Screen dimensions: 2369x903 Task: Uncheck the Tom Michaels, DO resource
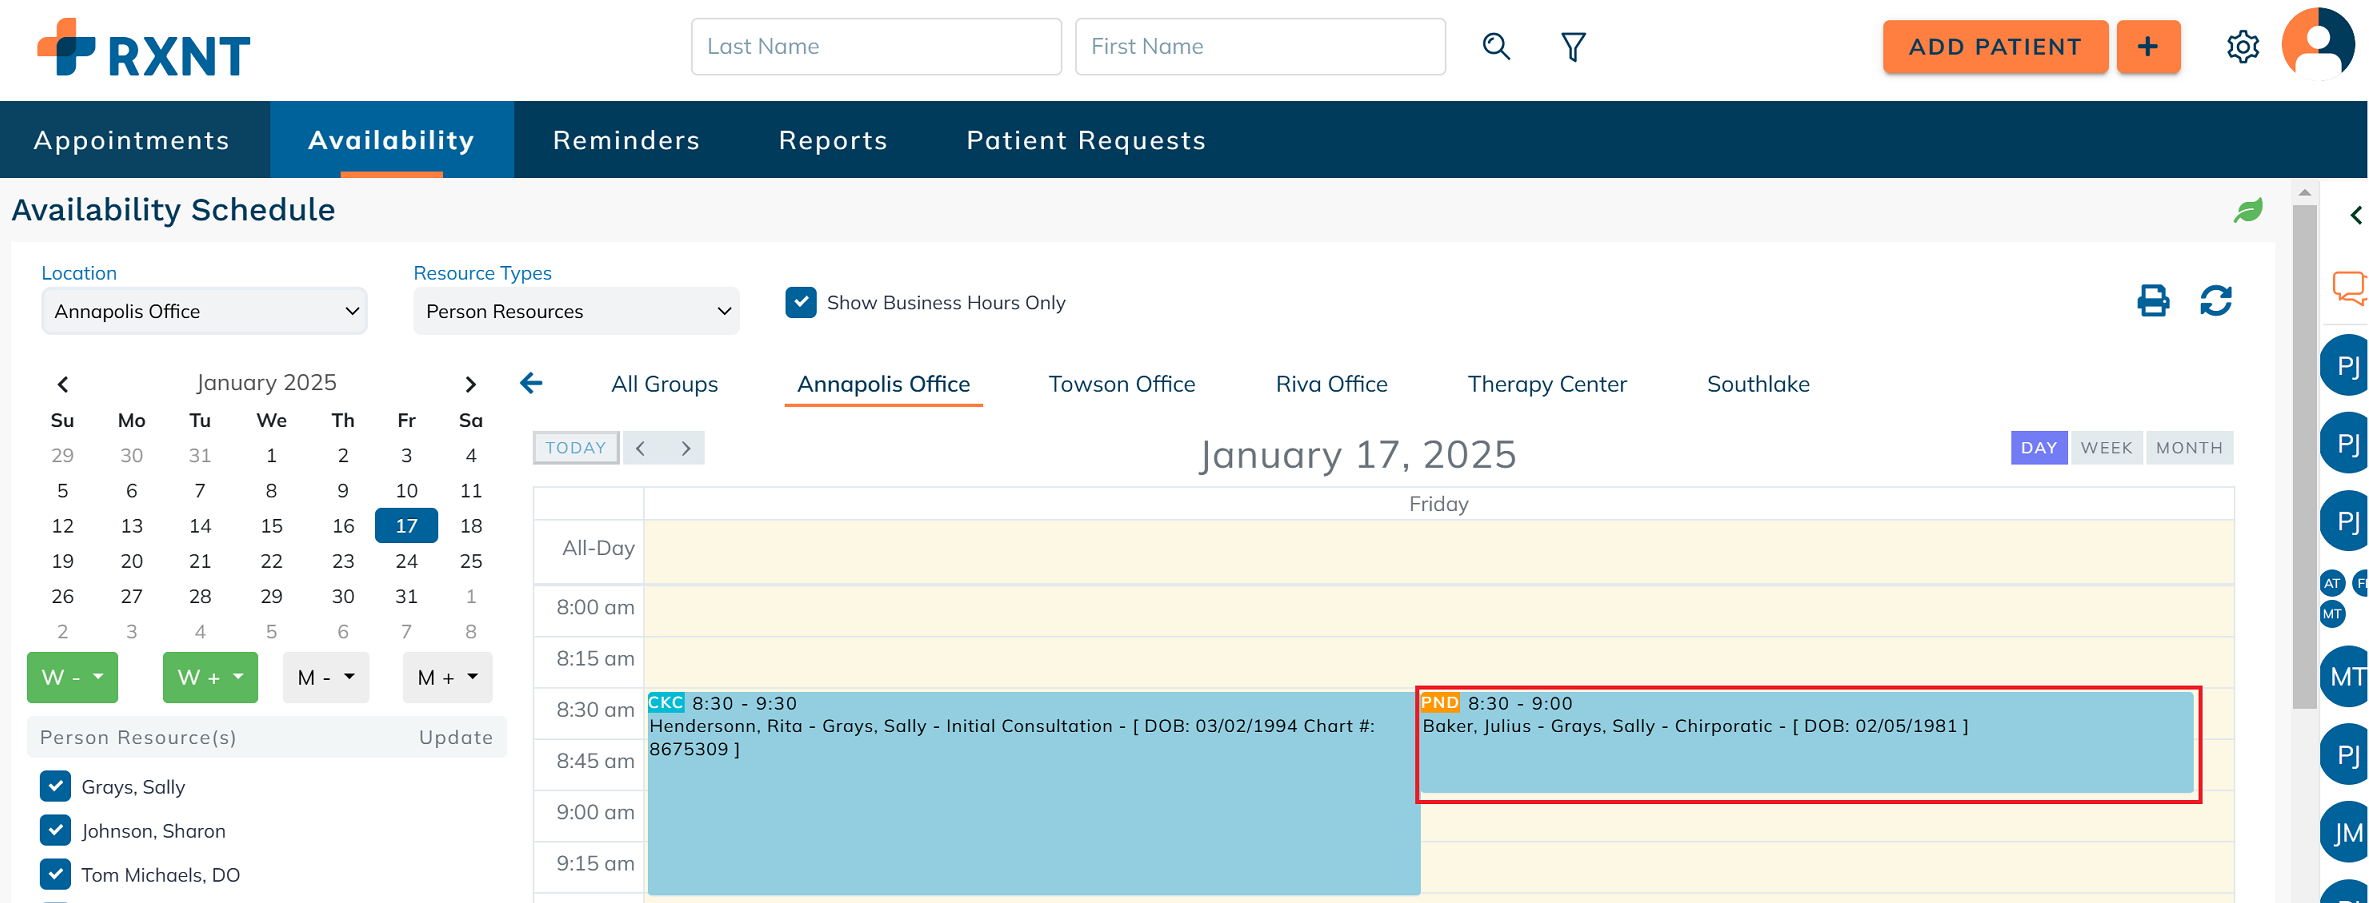56,875
